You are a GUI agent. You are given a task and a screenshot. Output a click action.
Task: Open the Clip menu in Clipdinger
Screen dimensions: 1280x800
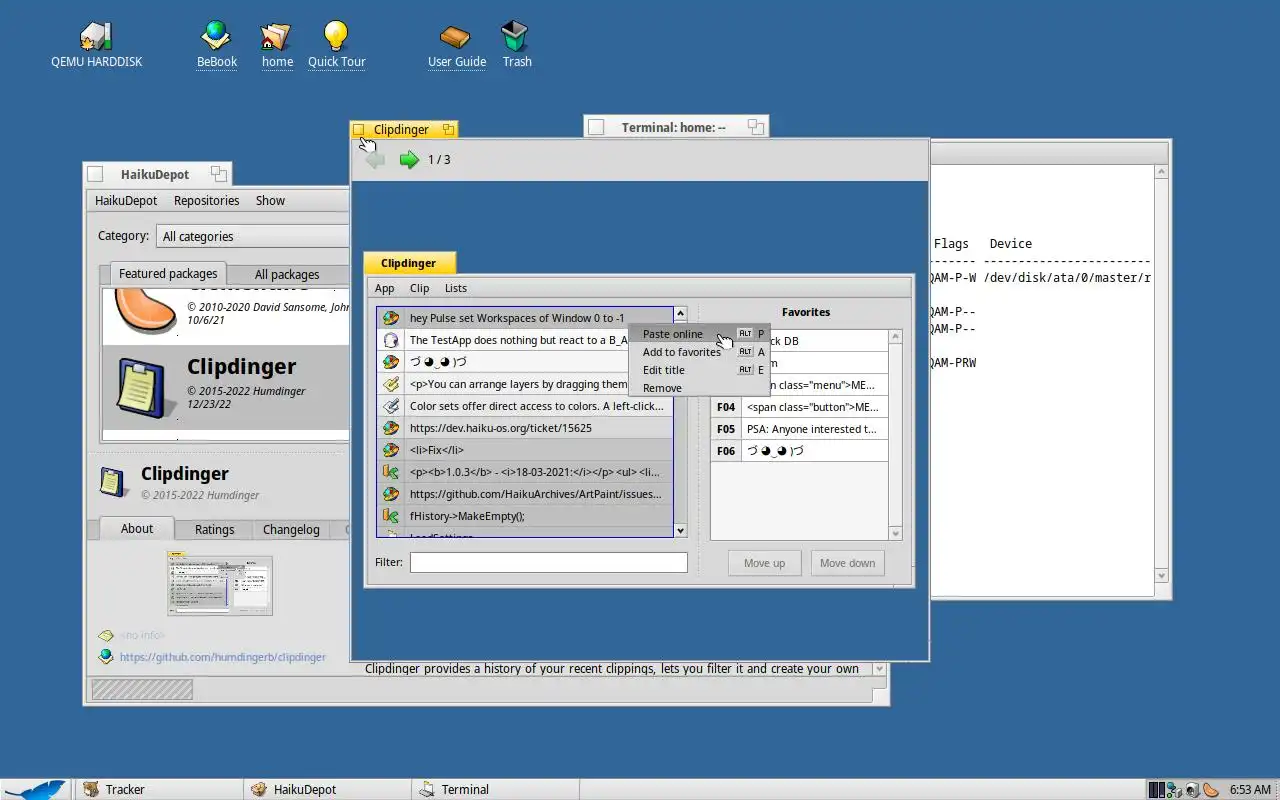420,288
